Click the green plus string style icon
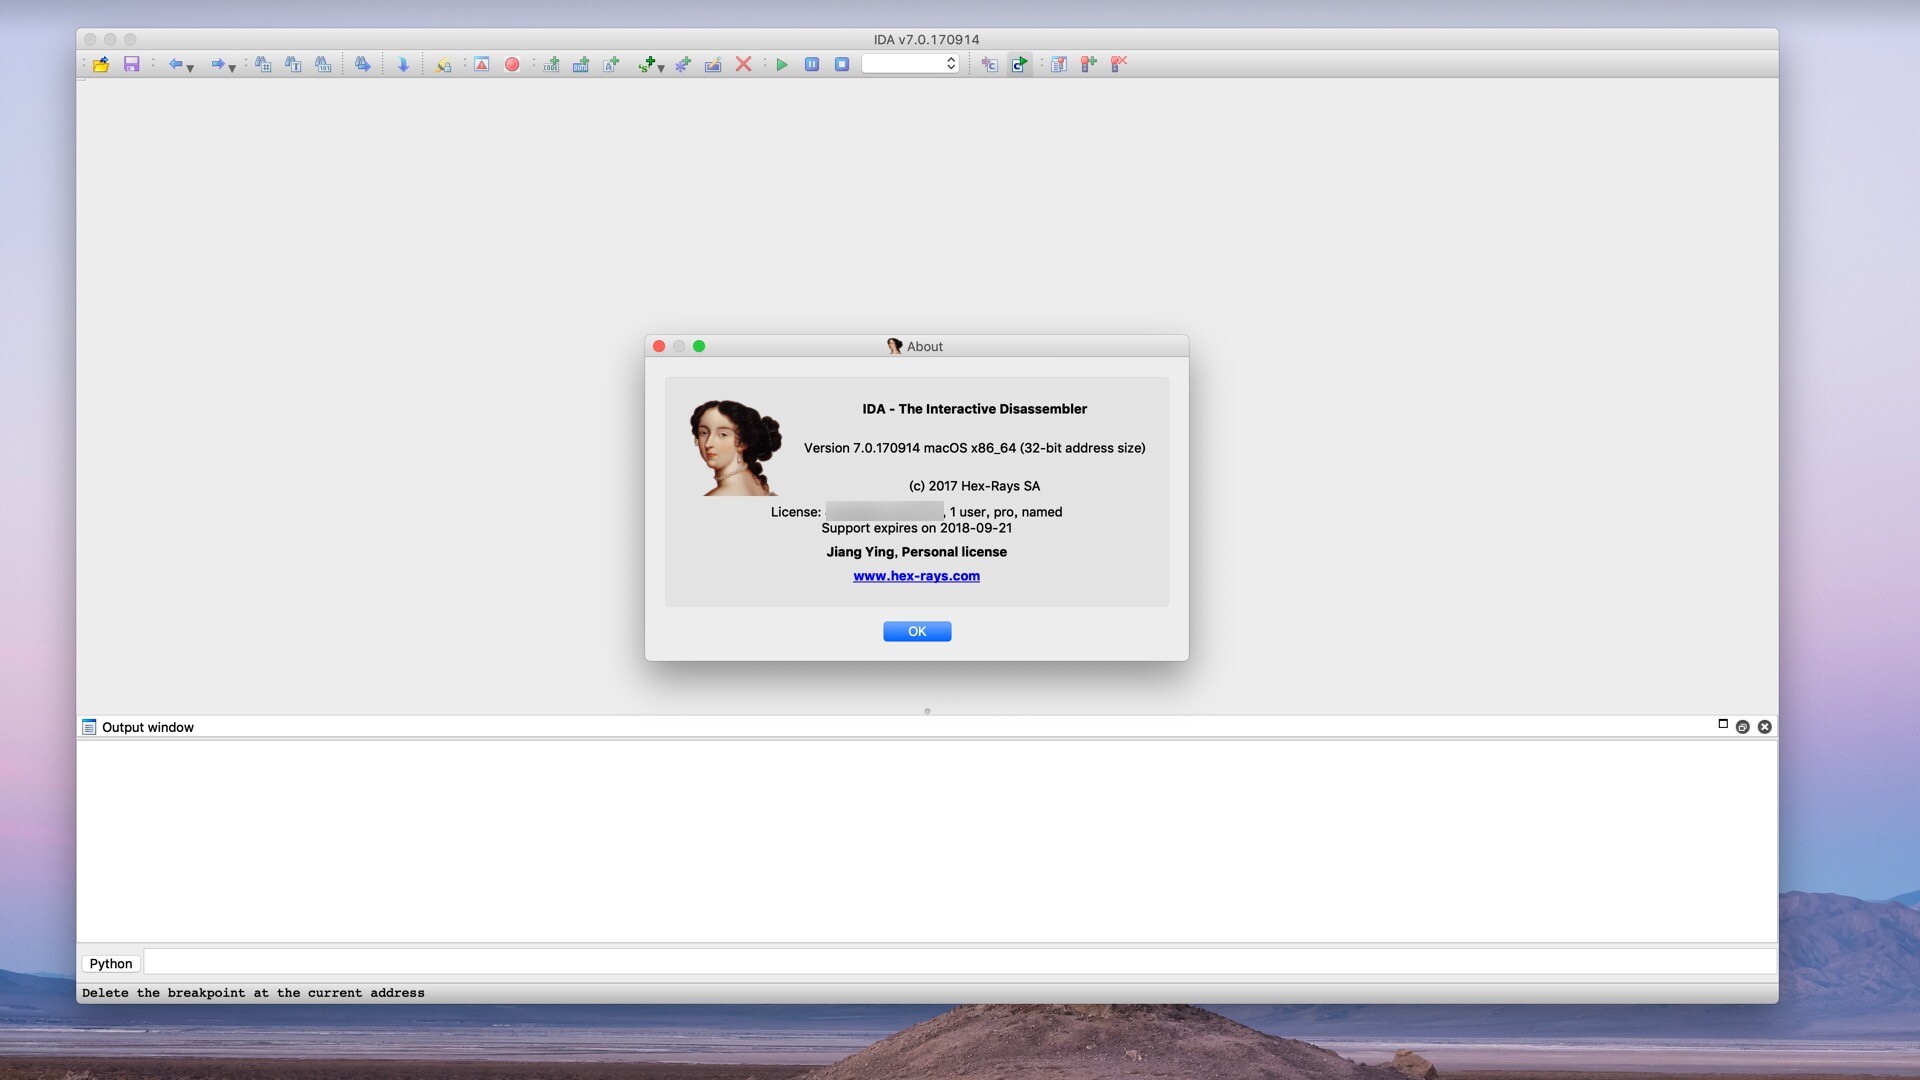1920x1080 pixels. pyautogui.click(x=647, y=64)
